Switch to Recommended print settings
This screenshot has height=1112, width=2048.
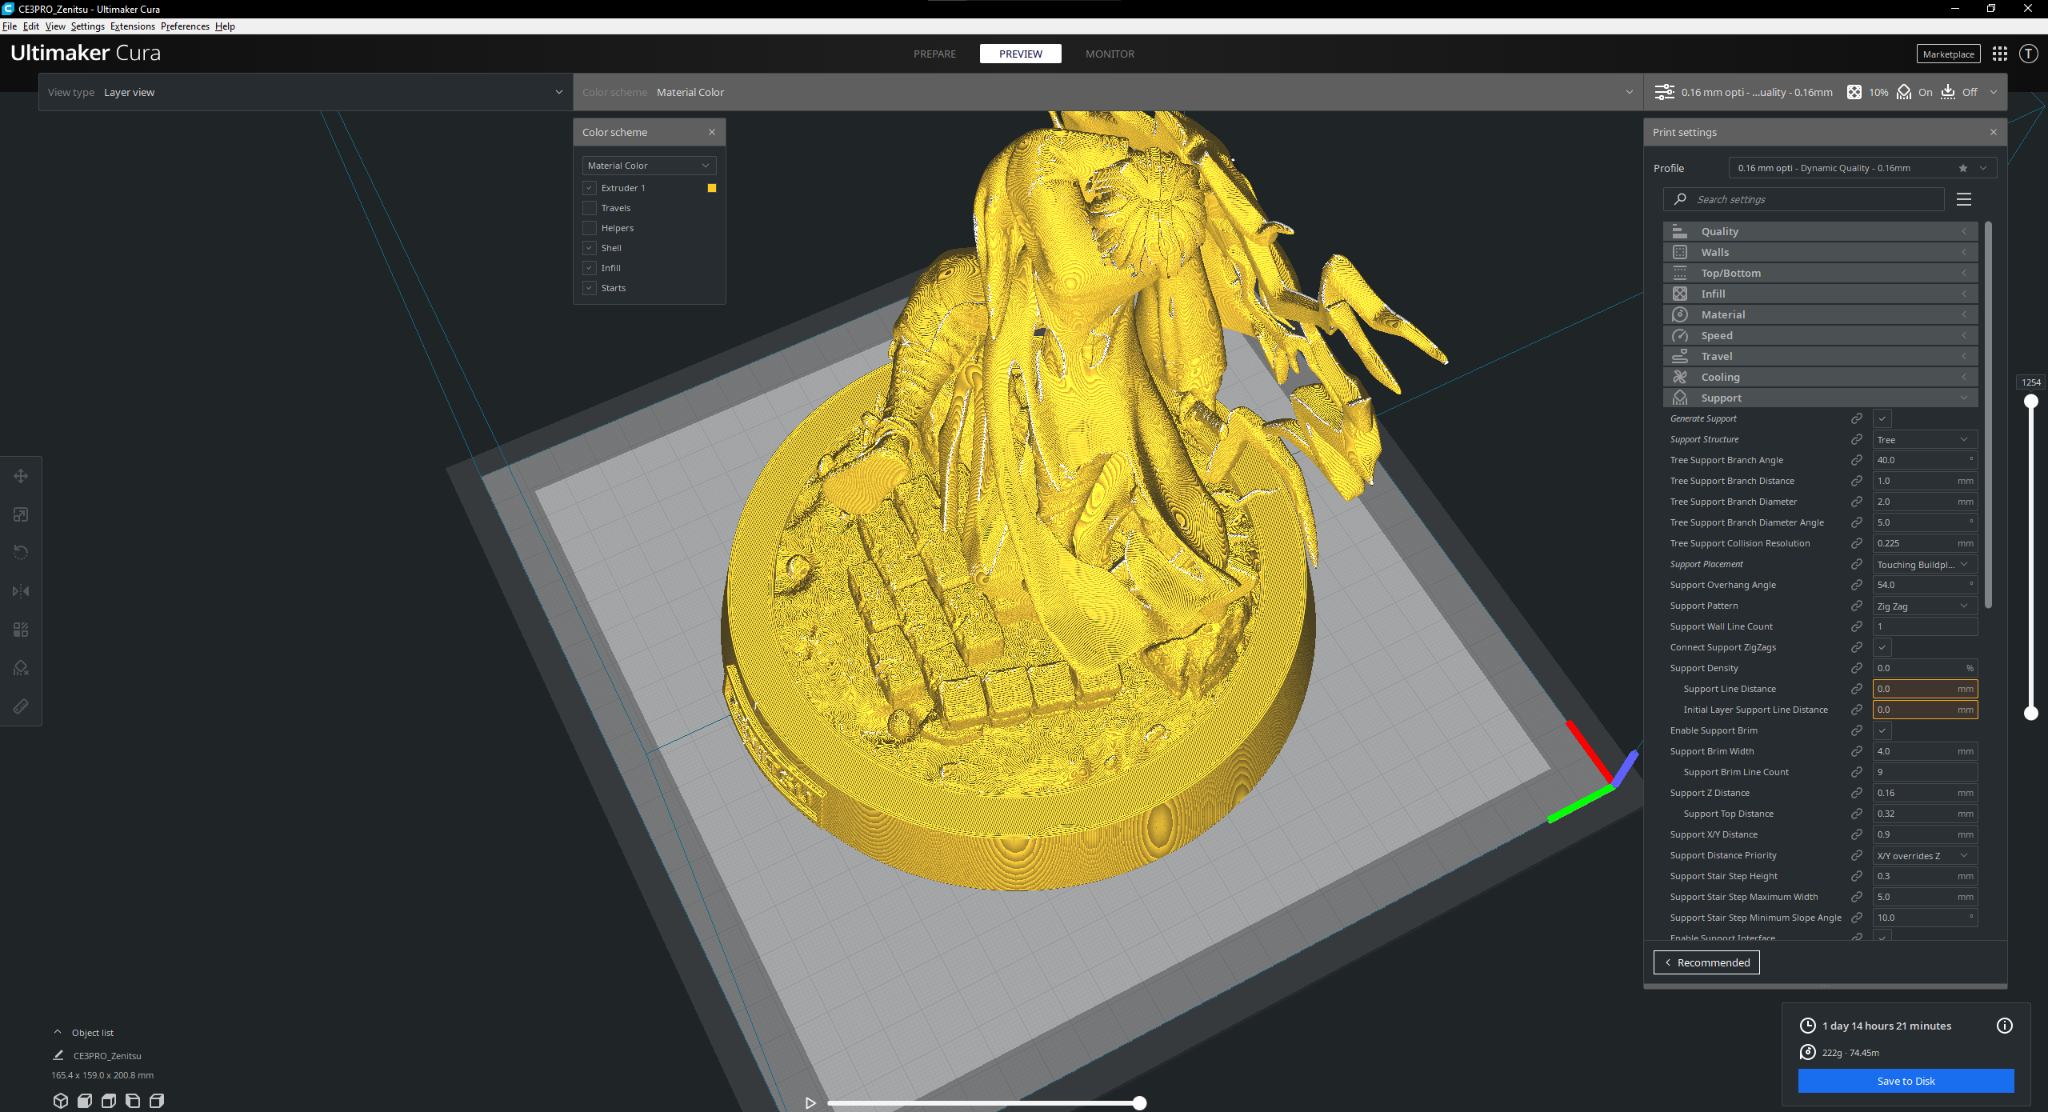1707,962
